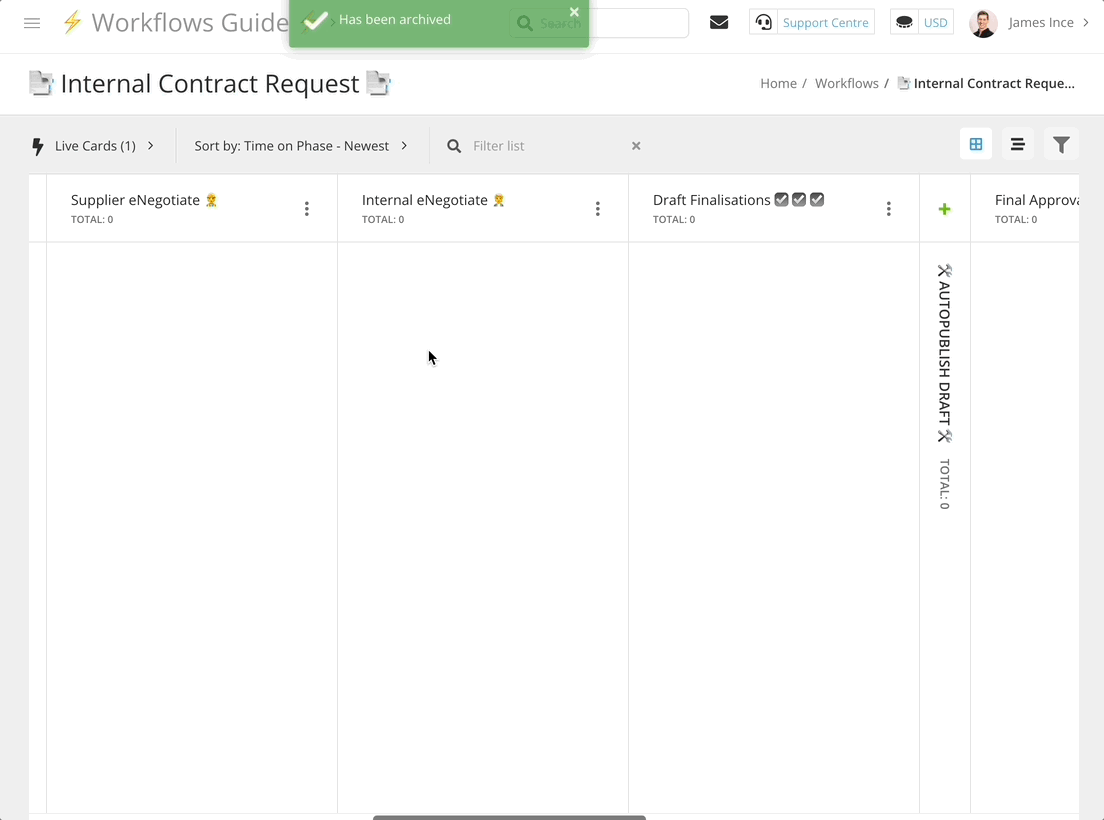Open Supplier eNegotiate phase options menu
This screenshot has width=1104, height=820.
tap(306, 208)
